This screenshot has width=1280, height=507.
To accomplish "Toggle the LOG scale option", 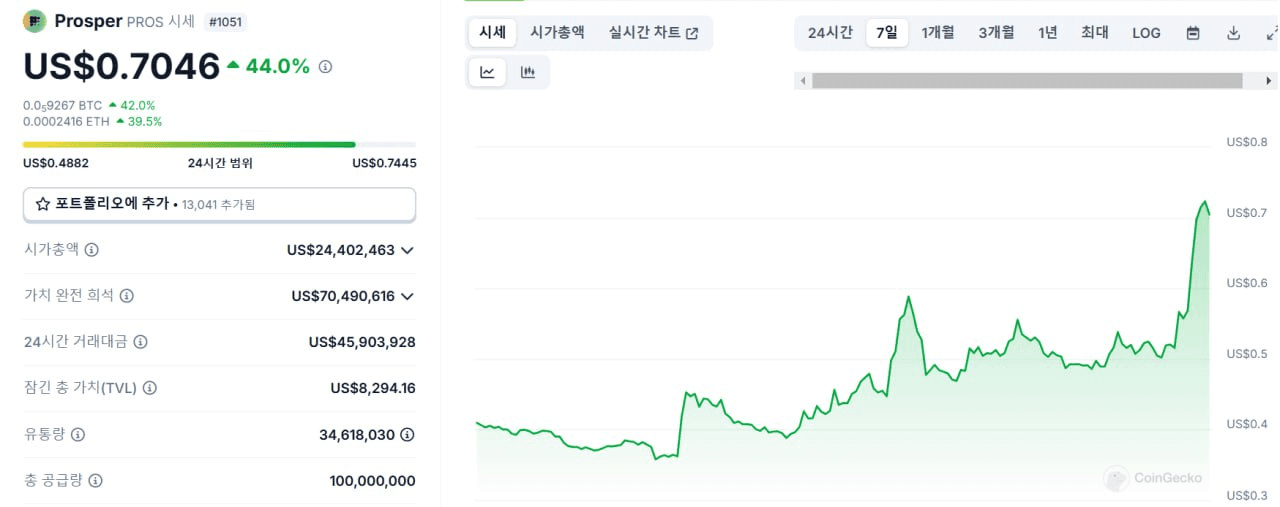I will coord(1146,33).
